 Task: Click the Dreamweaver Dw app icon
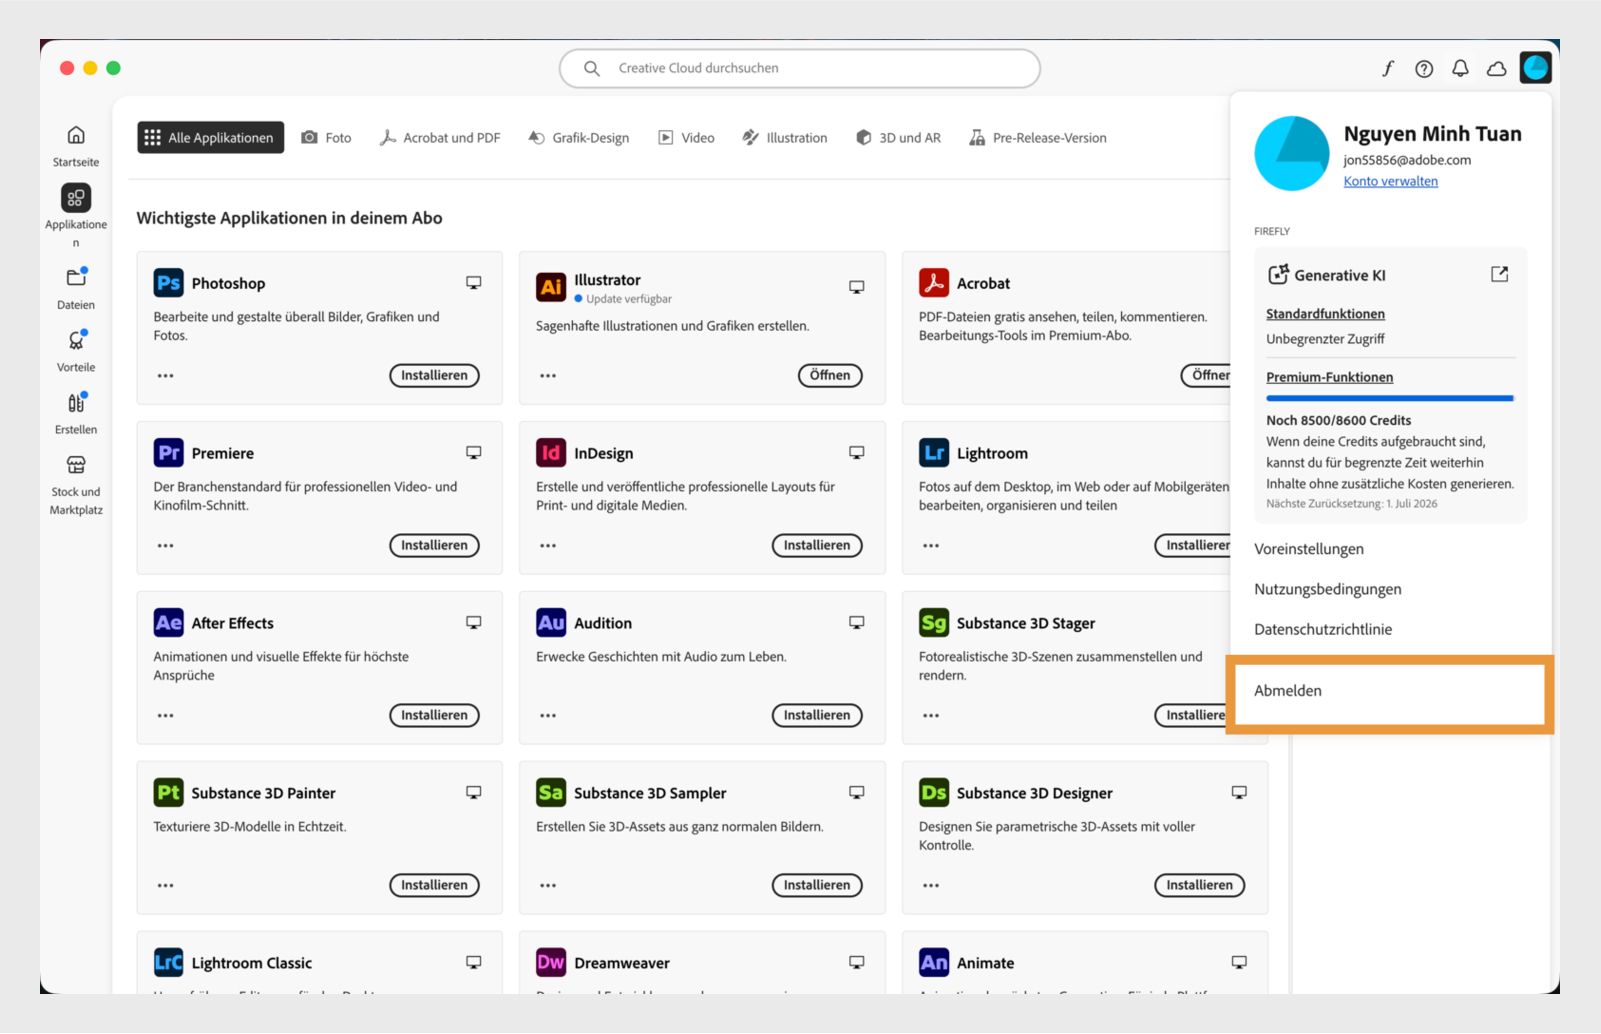pyautogui.click(x=551, y=963)
